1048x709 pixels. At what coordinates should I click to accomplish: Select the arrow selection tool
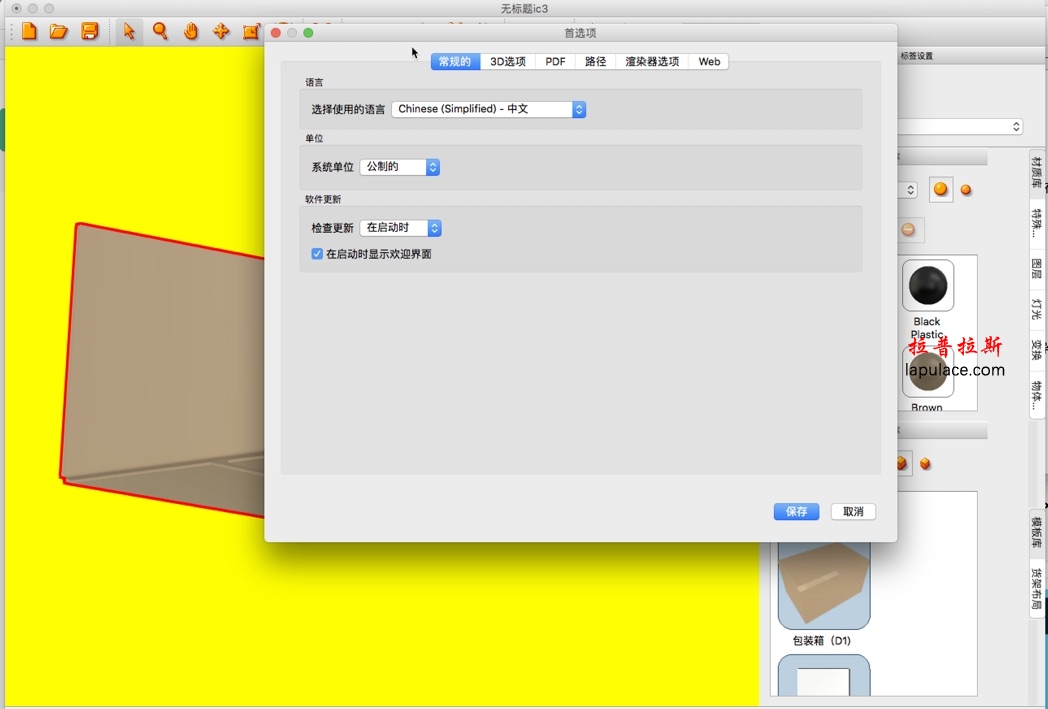point(128,31)
